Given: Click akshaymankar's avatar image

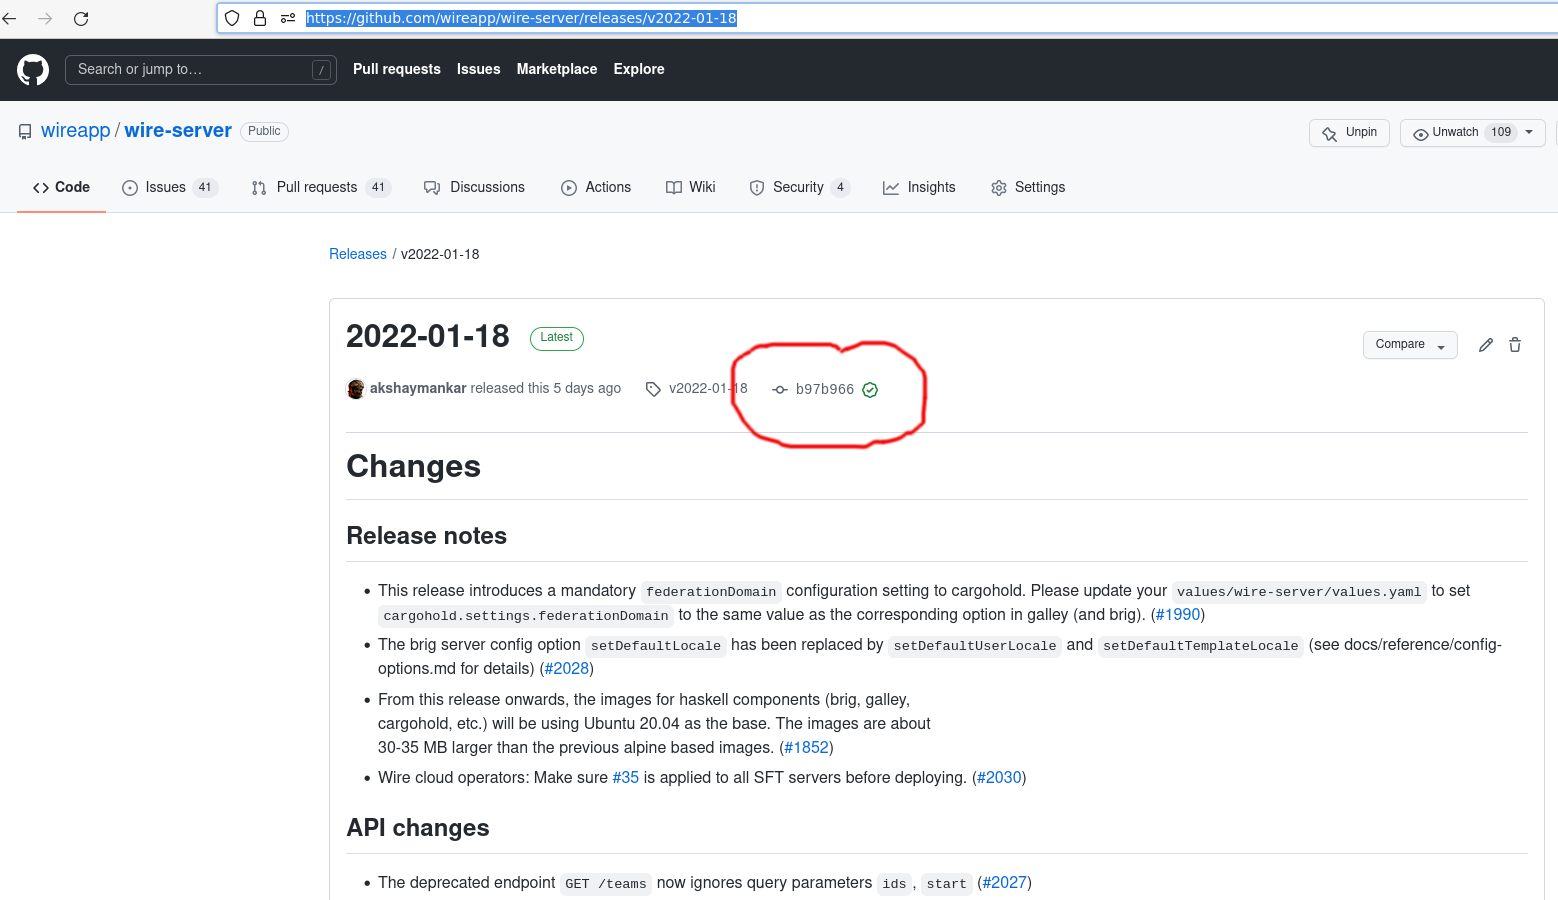Looking at the screenshot, I should pyautogui.click(x=356, y=389).
